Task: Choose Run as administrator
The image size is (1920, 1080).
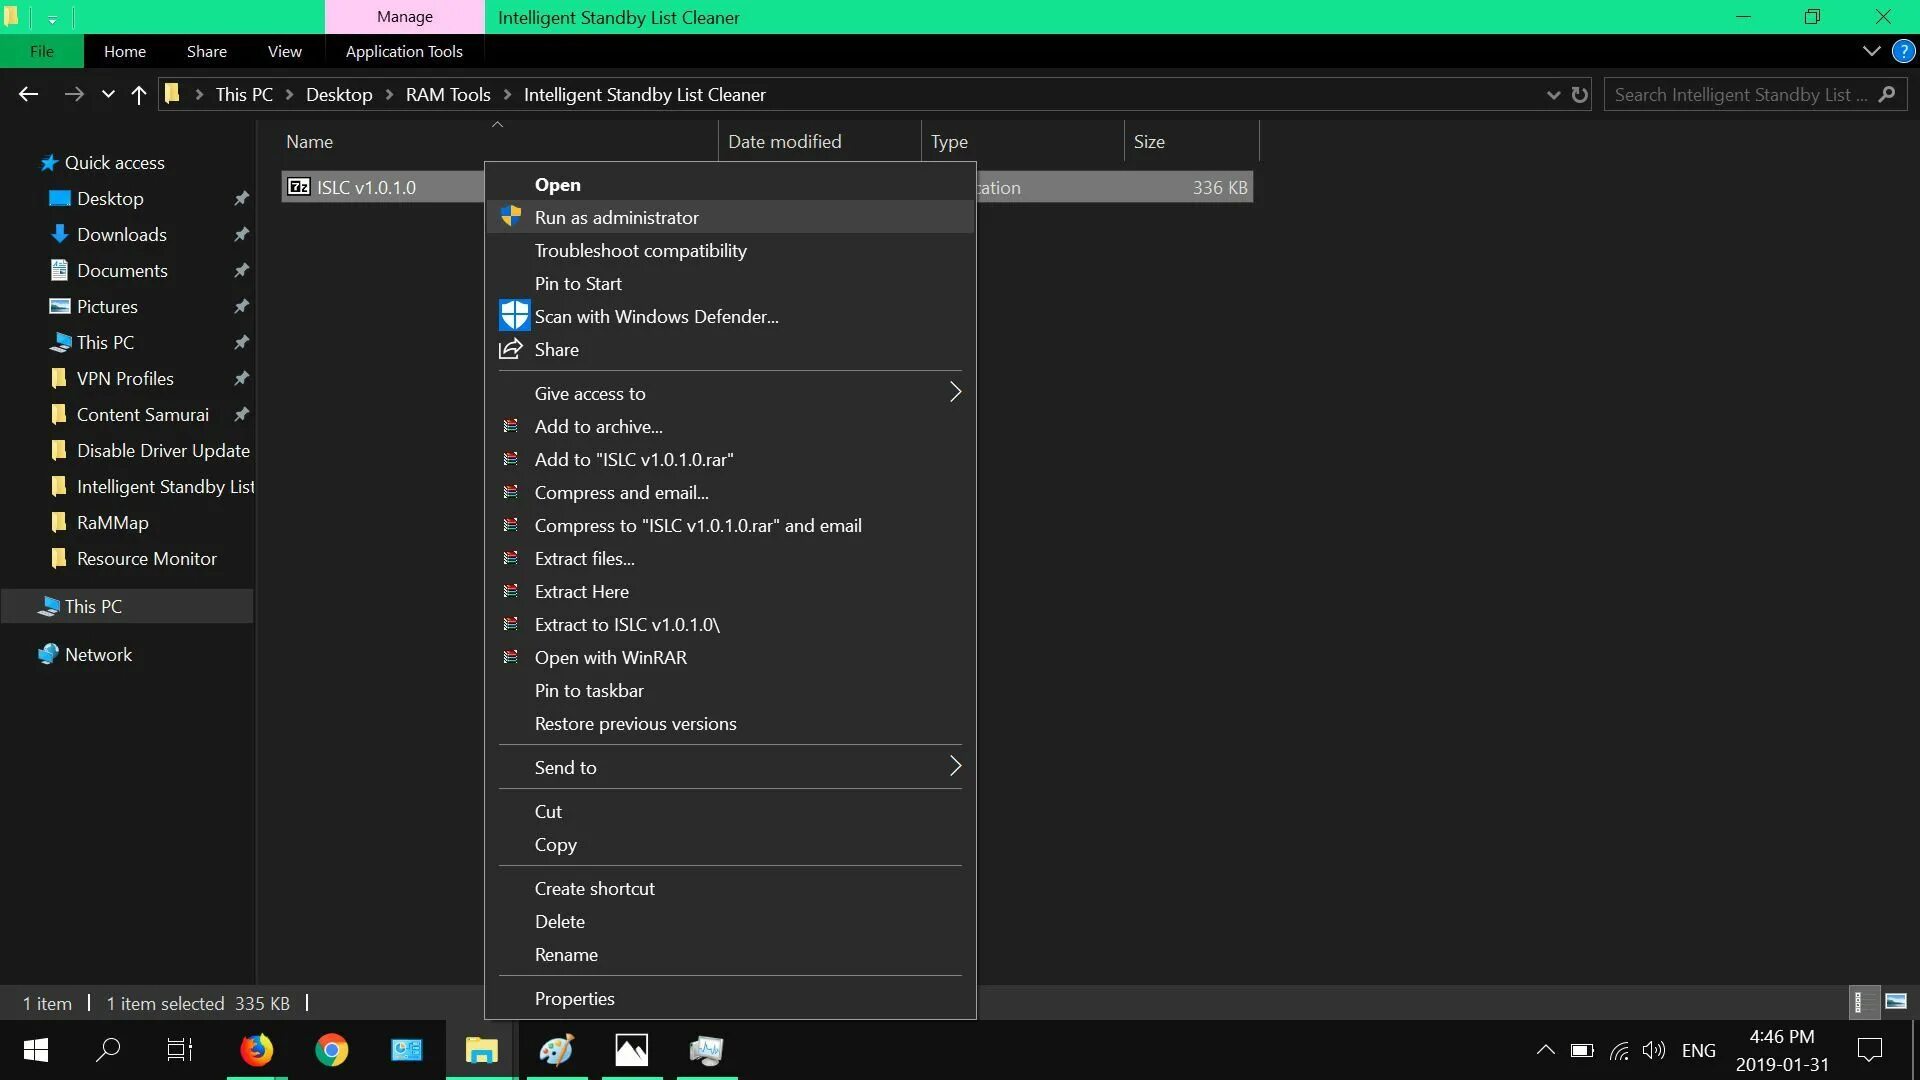Action: click(616, 217)
